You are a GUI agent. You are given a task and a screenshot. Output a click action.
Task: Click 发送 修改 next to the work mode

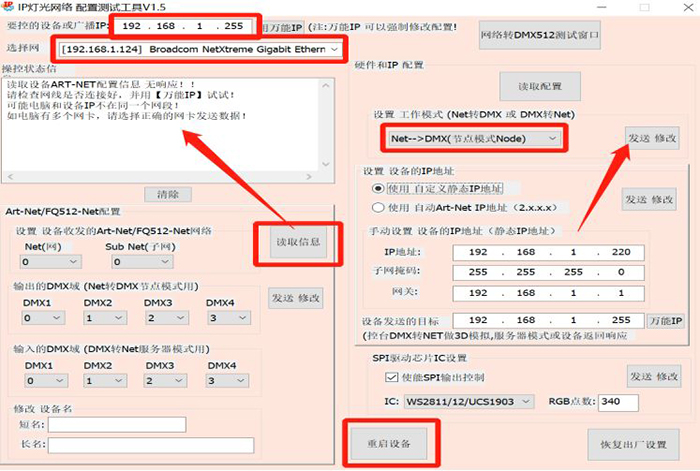click(x=651, y=137)
